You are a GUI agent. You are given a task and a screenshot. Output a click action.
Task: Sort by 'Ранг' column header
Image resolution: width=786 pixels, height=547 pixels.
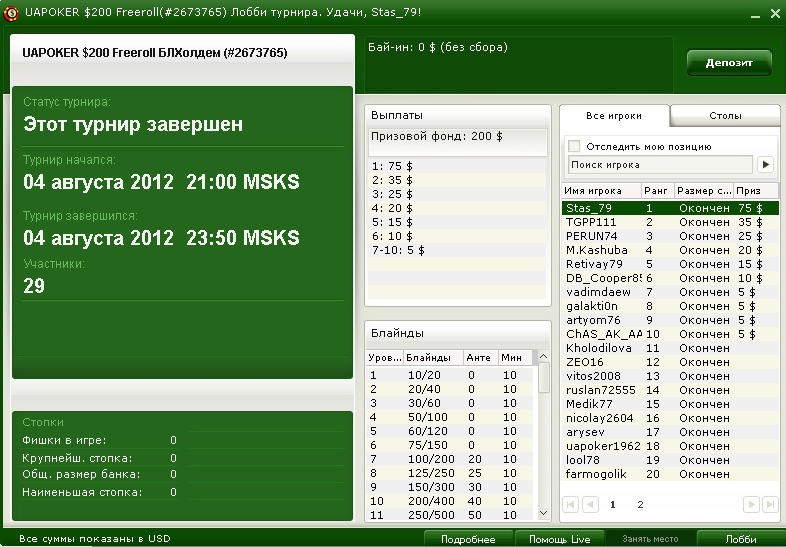(x=658, y=191)
